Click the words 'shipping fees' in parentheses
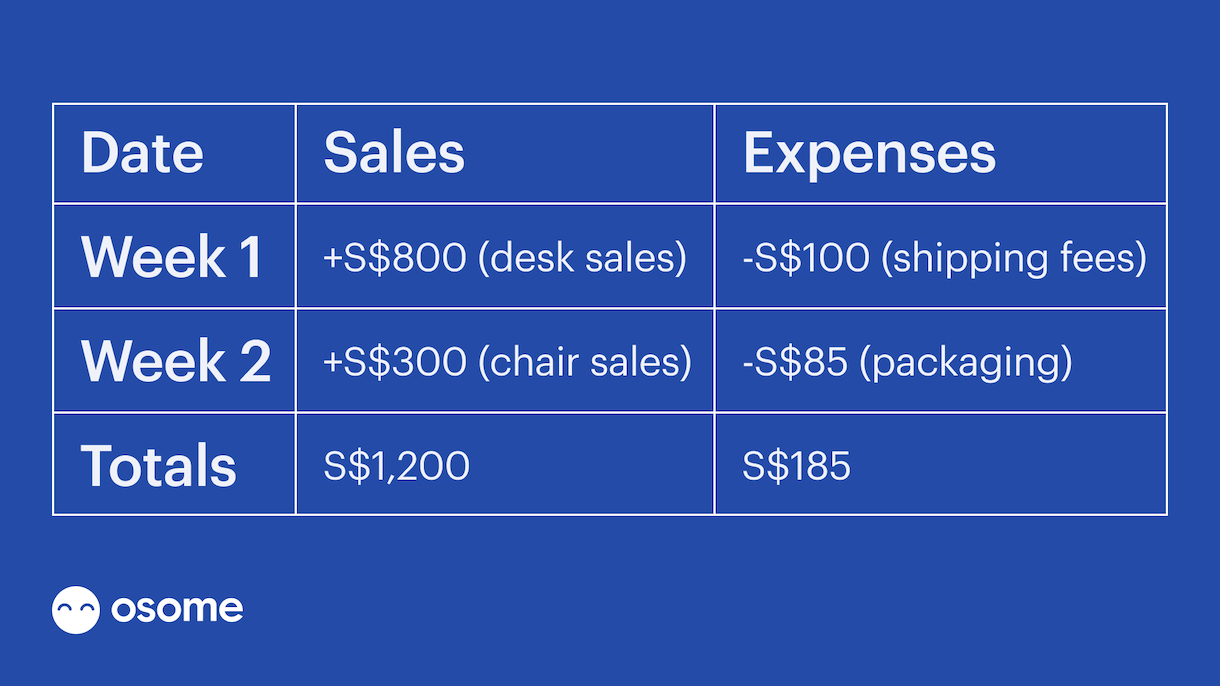The height and width of the screenshot is (686, 1220). point(1013,259)
